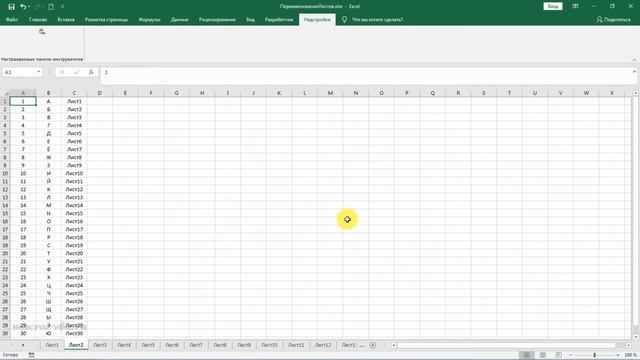This screenshot has width=640, height=360.
Task: Open the undo history dropdown arrow
Action: tap(29, 7)
